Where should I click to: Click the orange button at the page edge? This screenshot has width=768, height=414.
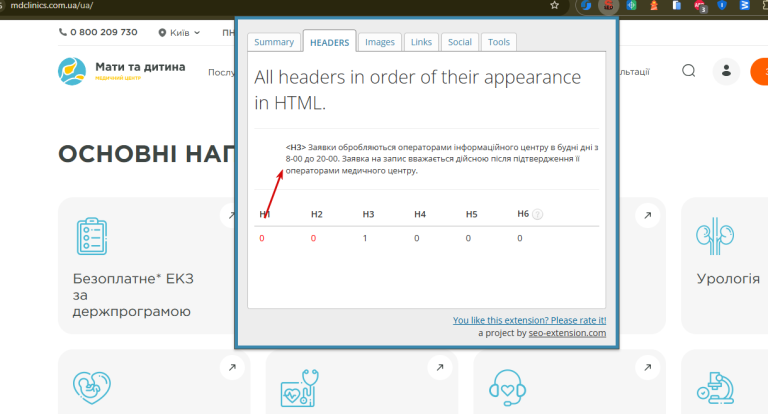tap(760, 72)
